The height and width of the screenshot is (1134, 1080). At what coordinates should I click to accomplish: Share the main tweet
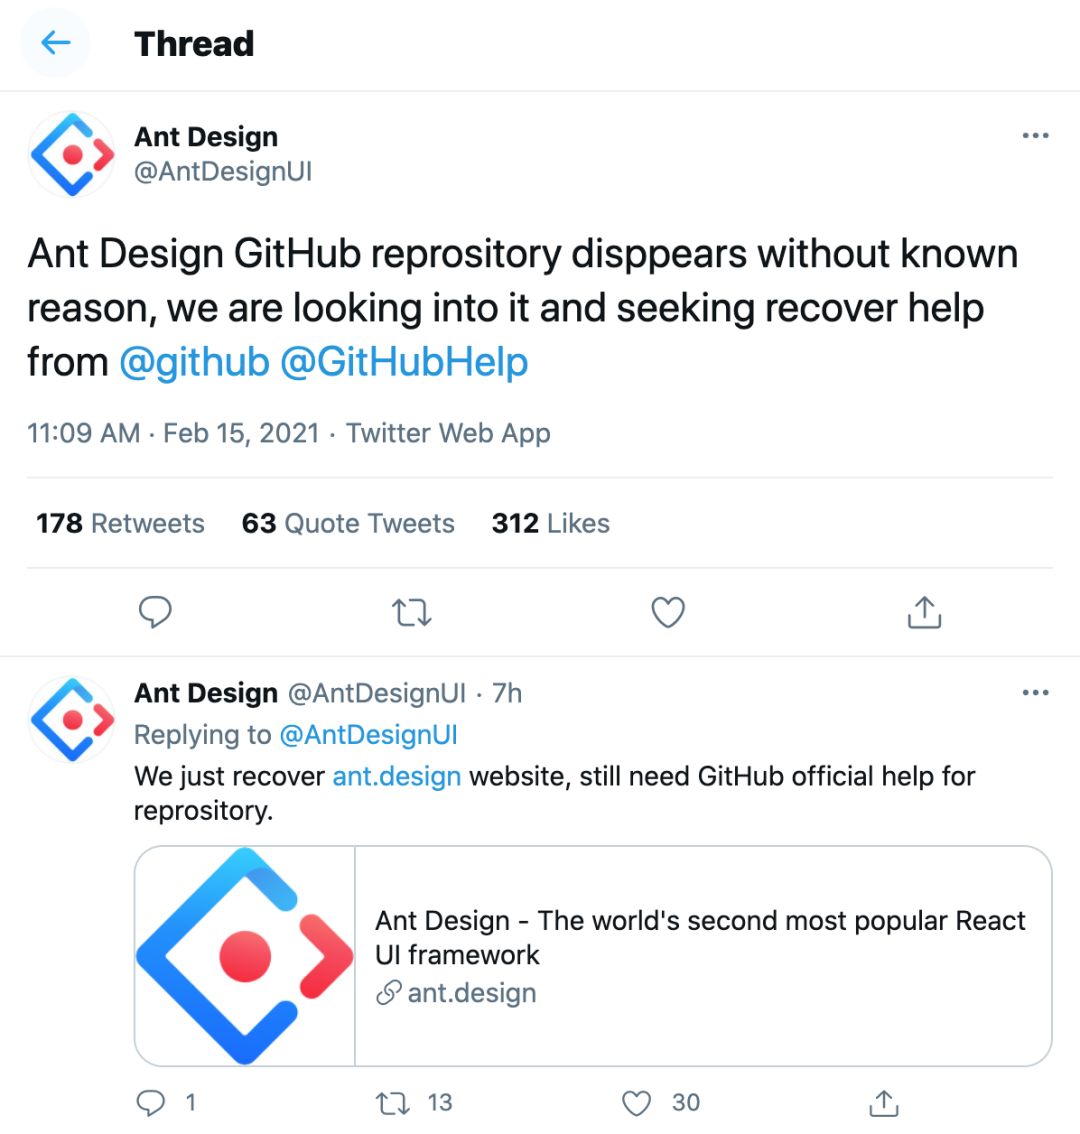click(x=924, y=612)
